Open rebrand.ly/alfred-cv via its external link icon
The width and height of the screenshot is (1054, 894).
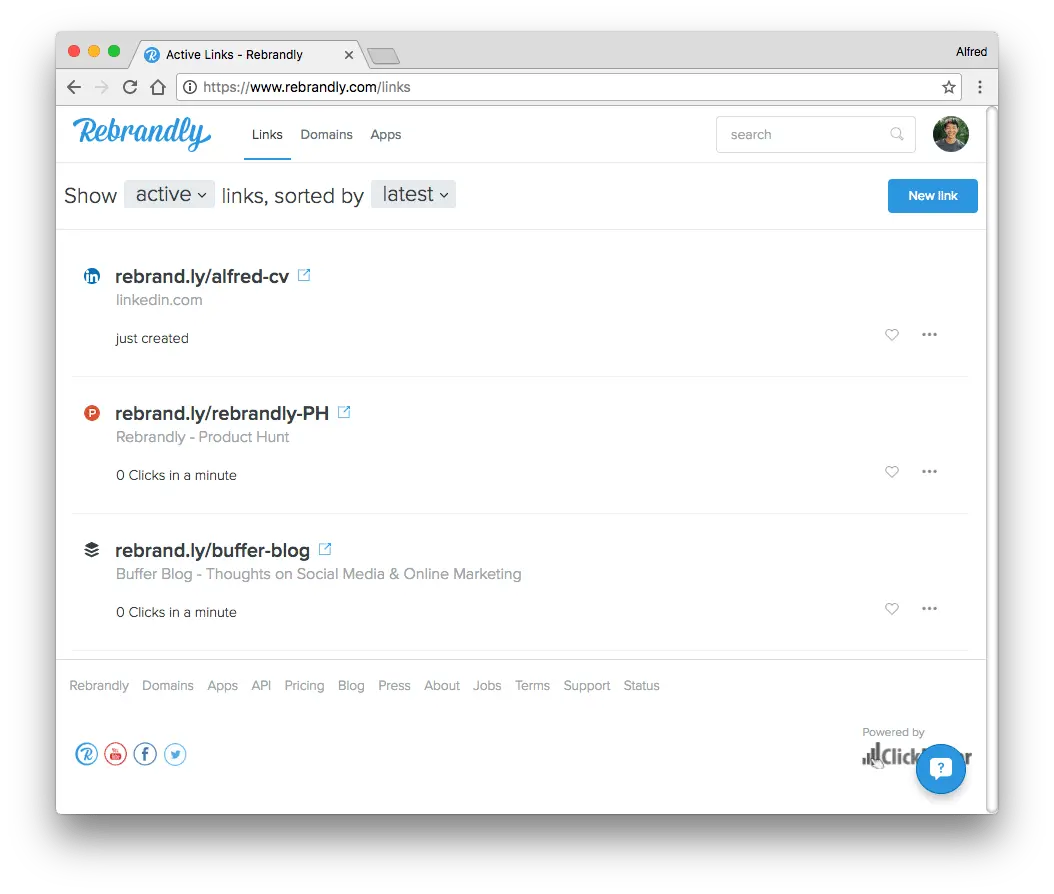(x=304, y=274)
